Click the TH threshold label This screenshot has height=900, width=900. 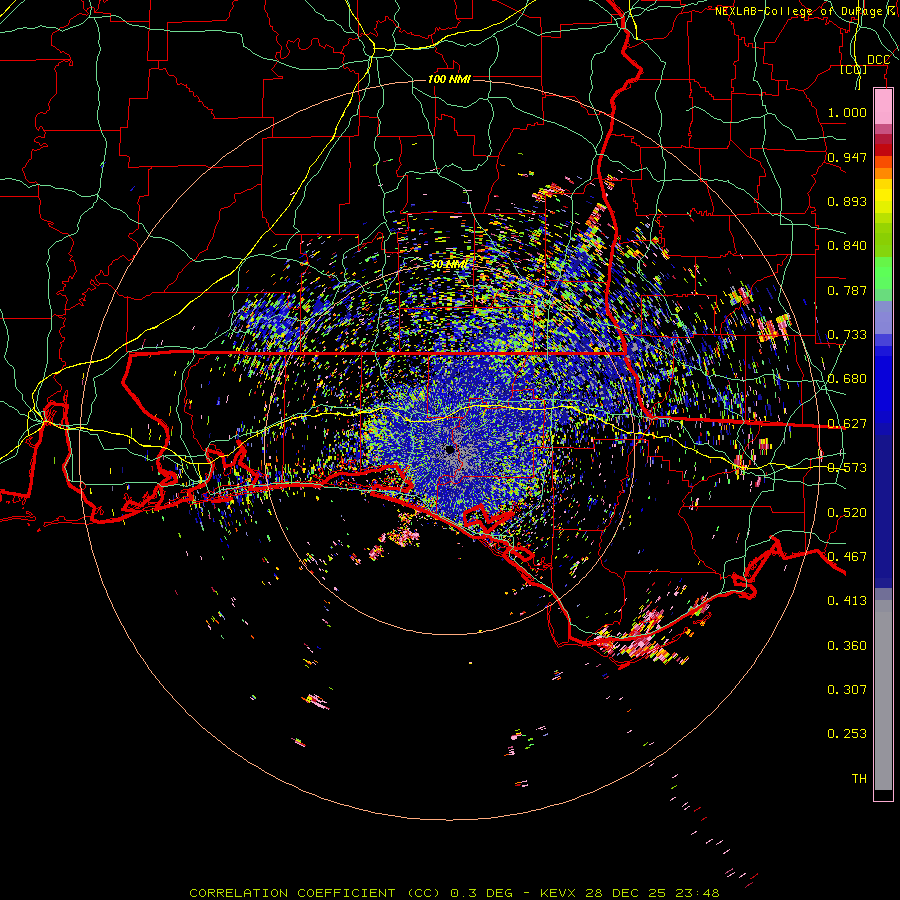[859, 779]
